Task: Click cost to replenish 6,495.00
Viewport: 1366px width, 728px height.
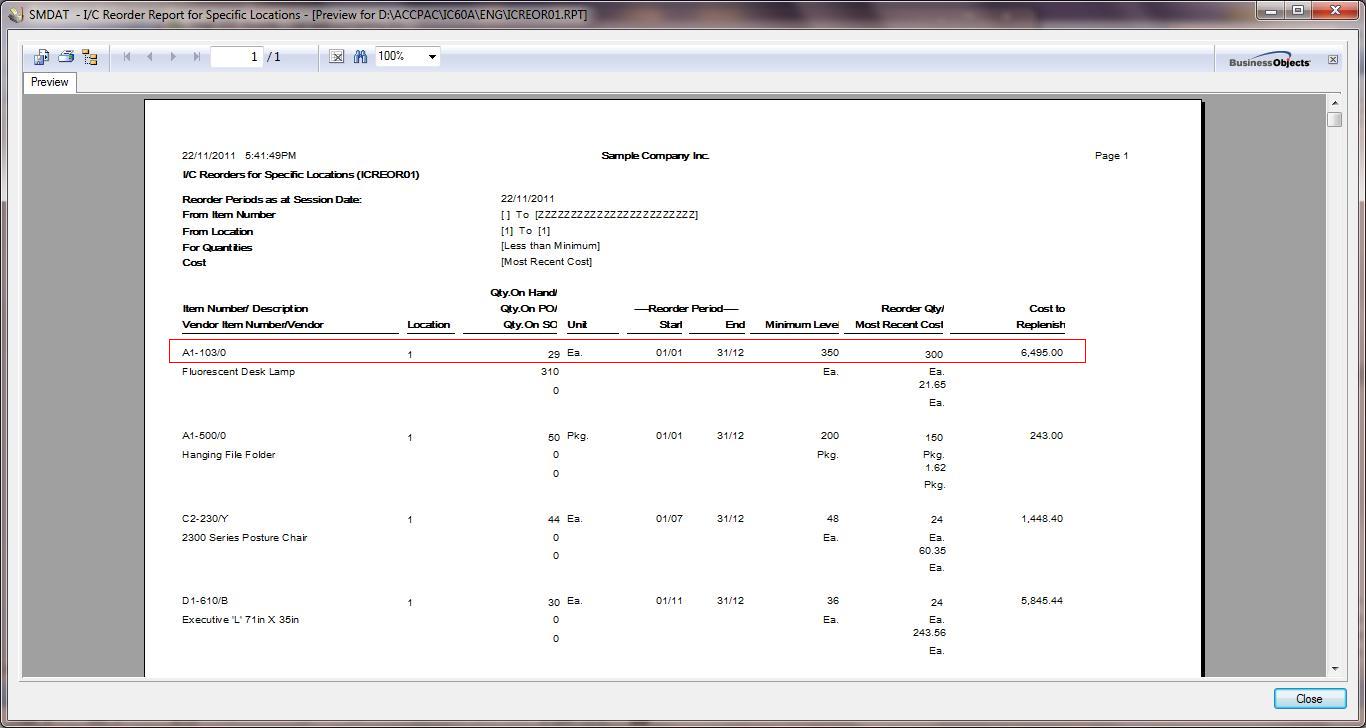Action: pos(1042,353)
